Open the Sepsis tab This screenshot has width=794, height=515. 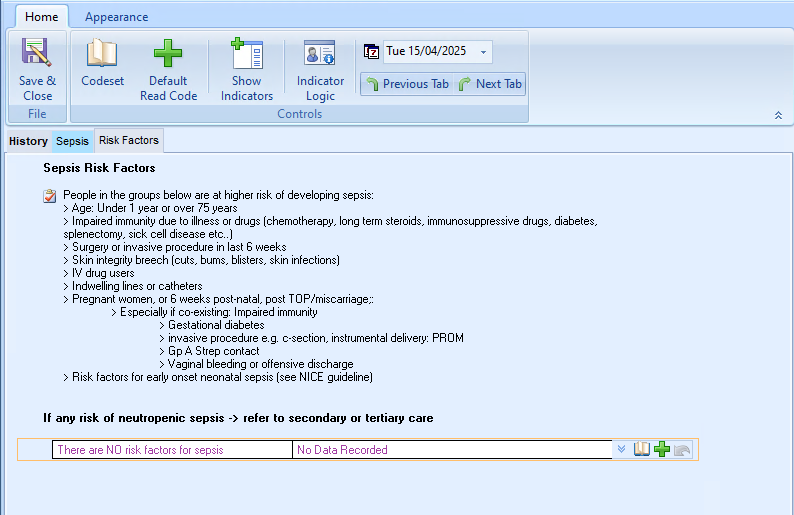[72, 141]
